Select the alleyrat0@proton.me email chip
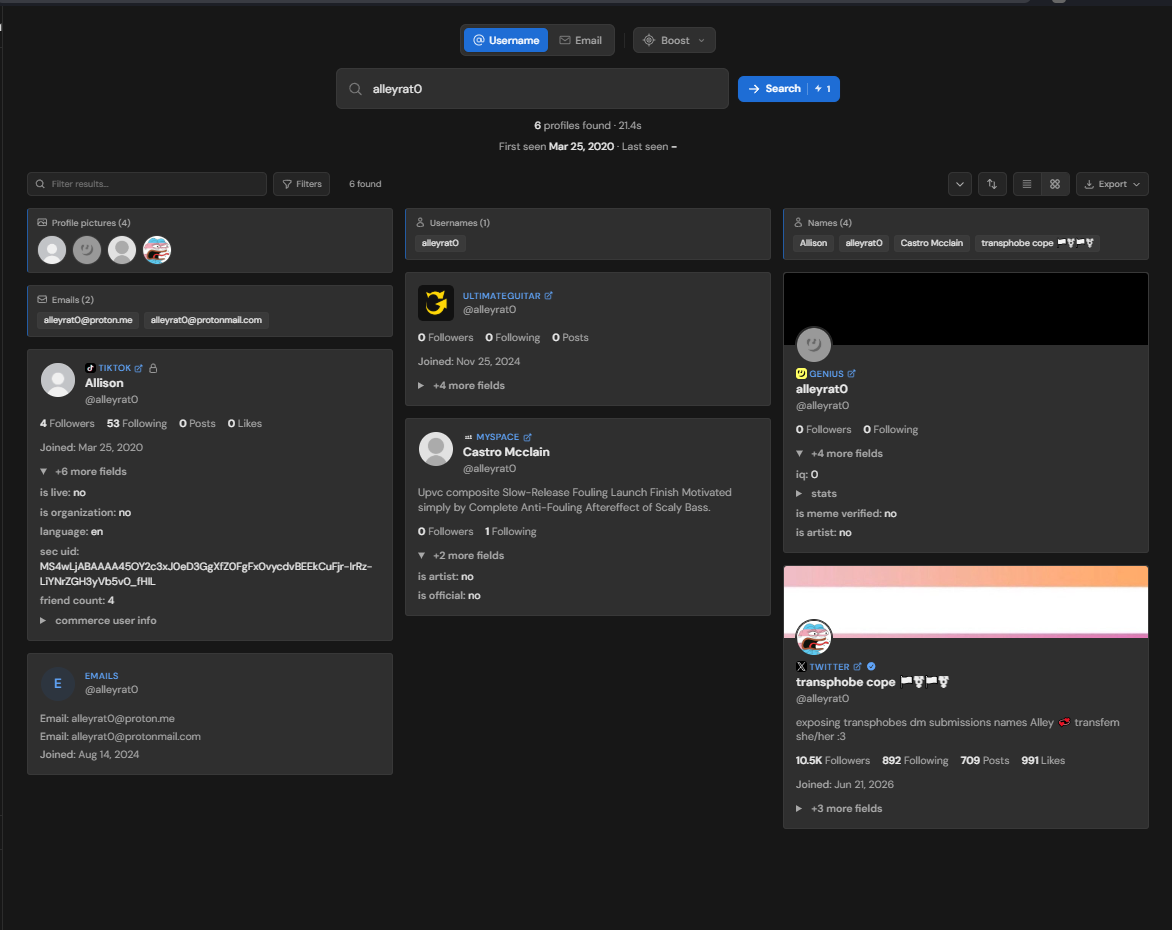The width and height of the screenshot is (1172, 930). (x=88, y=320)
